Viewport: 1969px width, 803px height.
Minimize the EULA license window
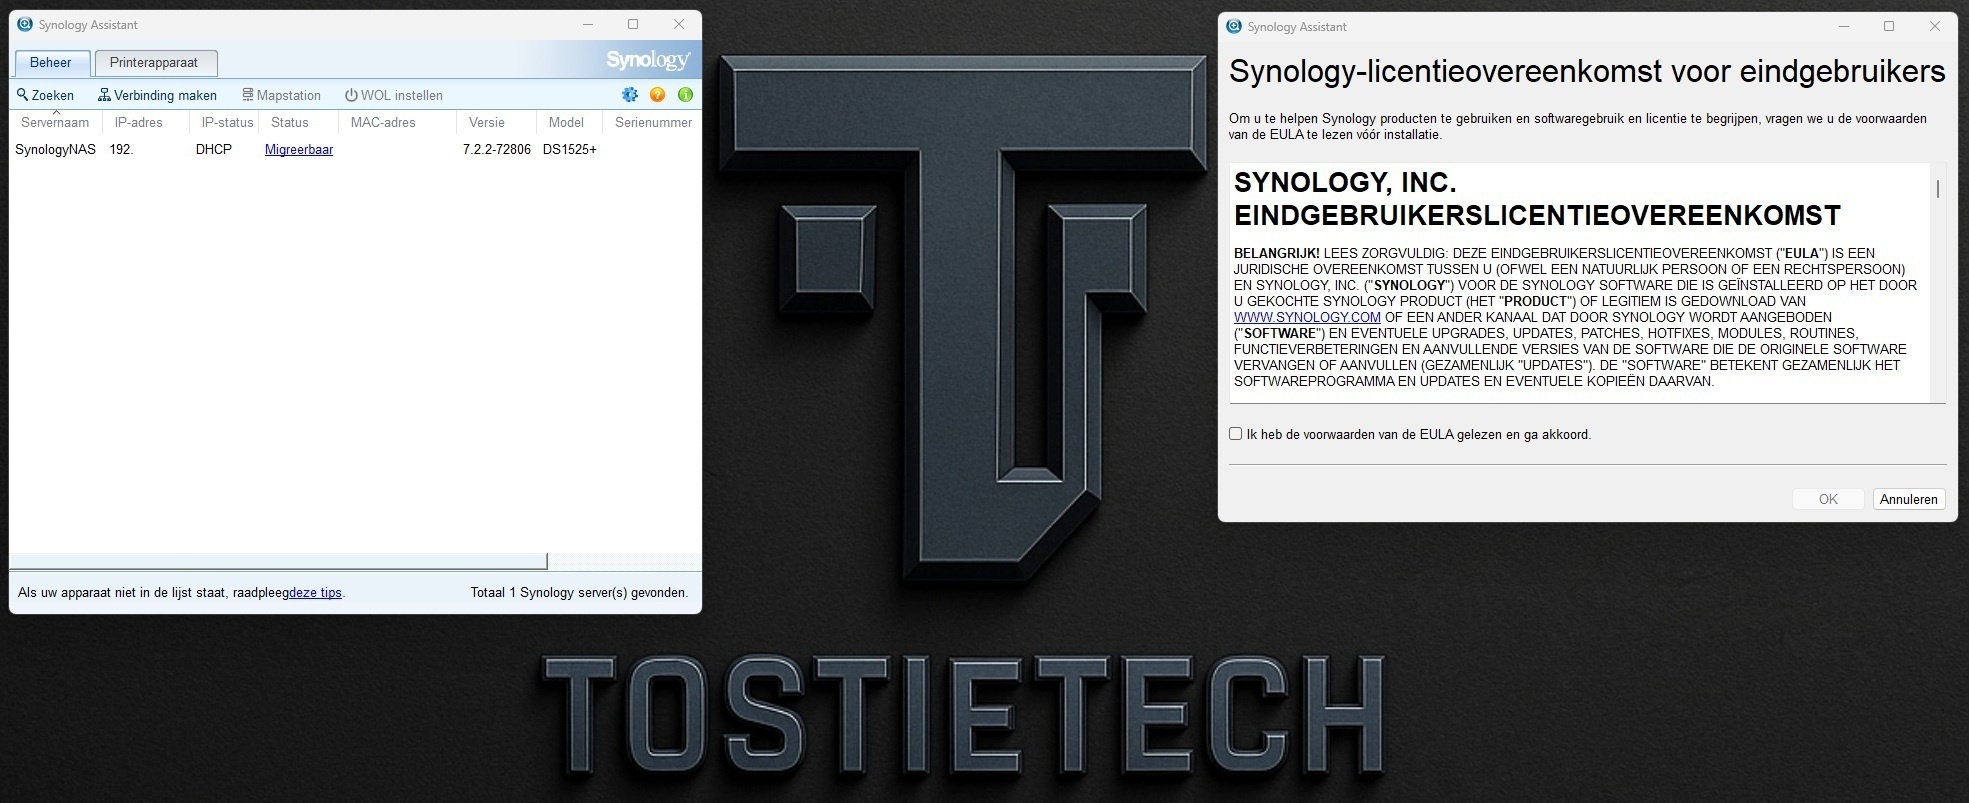click(x=1844, y=26)
